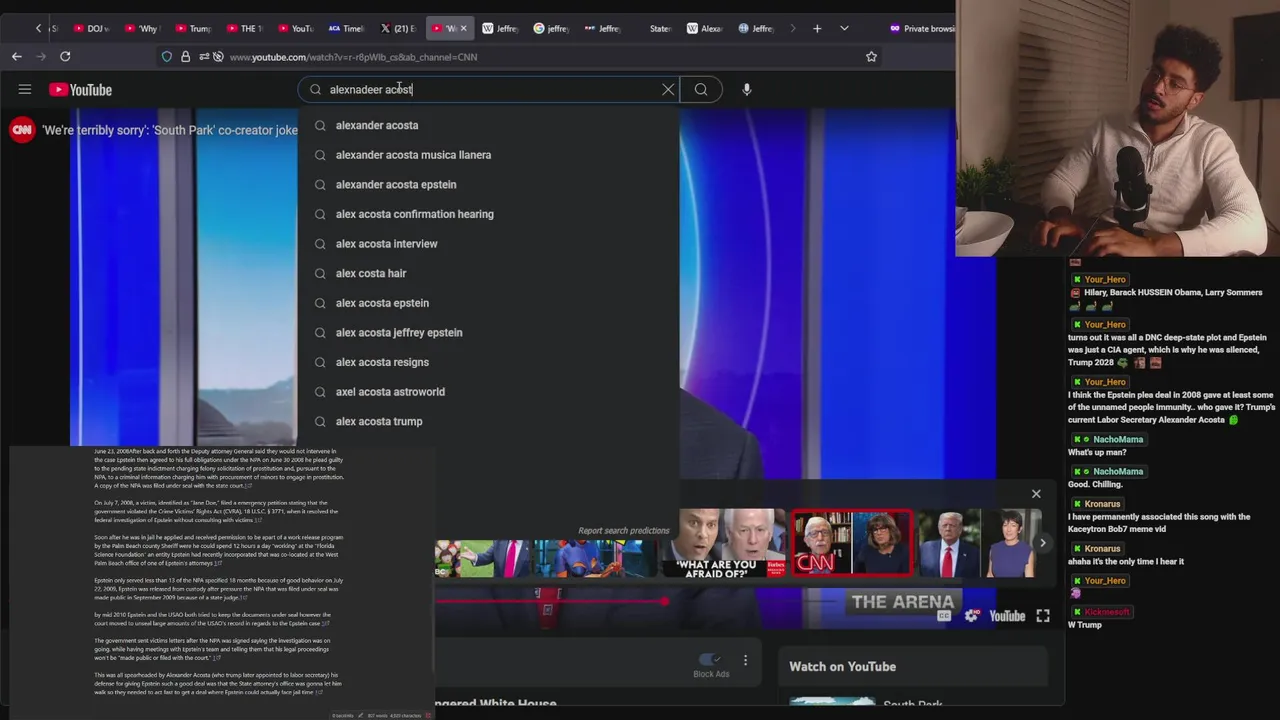Close the active YouTube tab
1280x720 pixels.
coord(463,28)
